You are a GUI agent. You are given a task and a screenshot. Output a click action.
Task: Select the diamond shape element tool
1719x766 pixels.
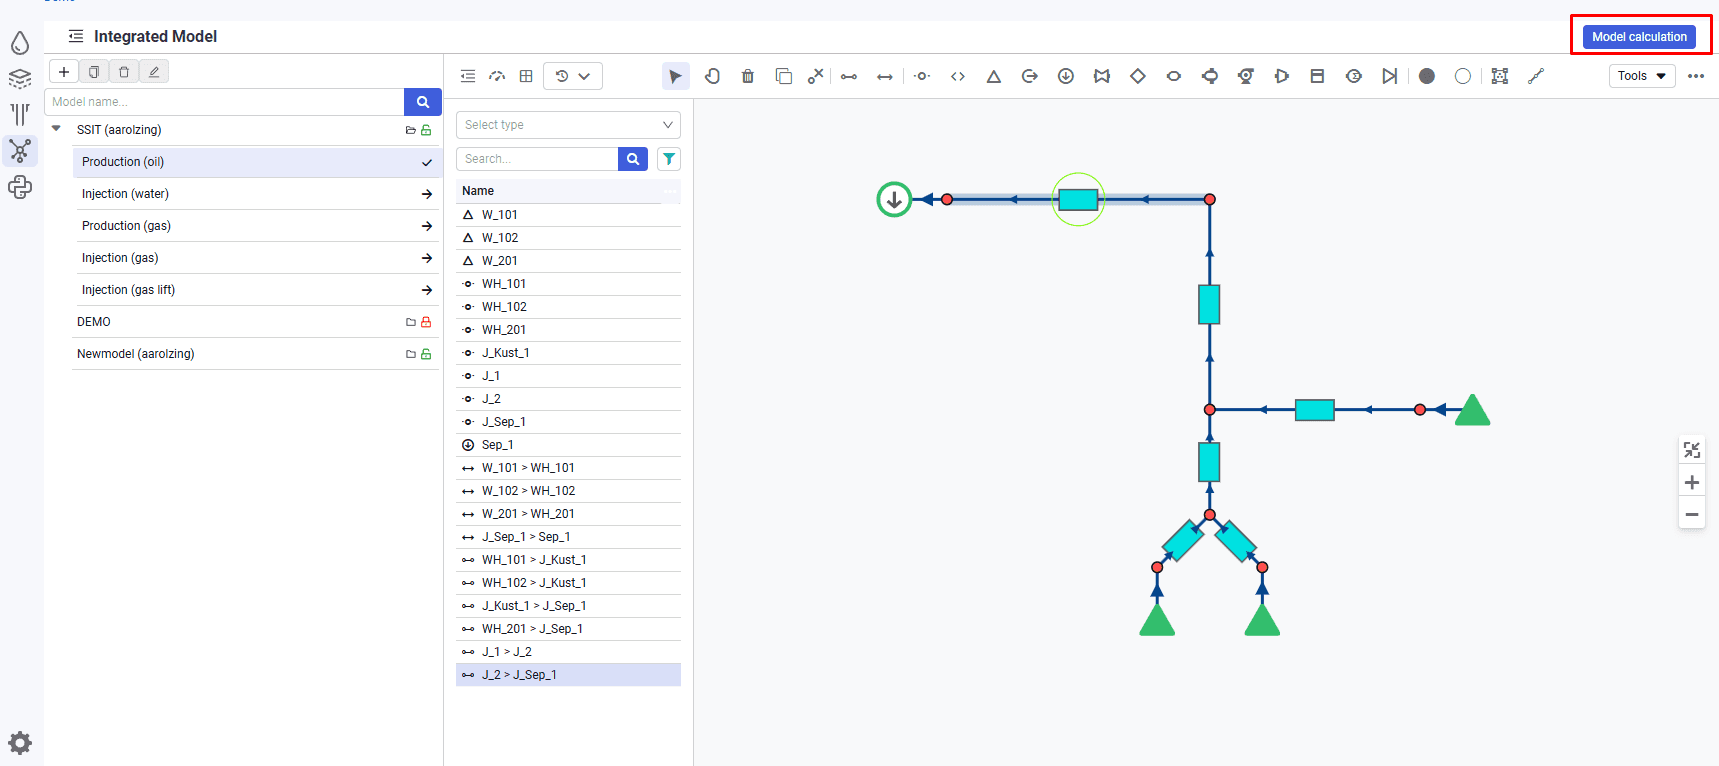[1138, 76]
